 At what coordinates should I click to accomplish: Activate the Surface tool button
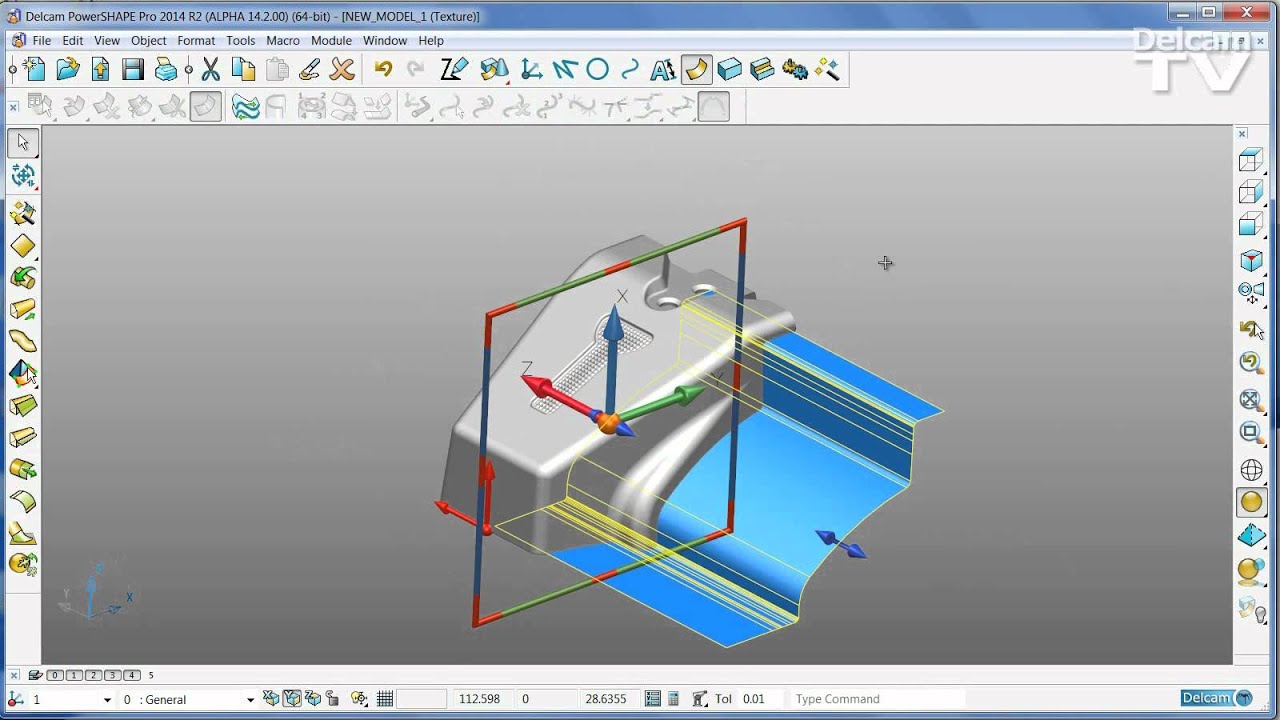pyautogui.click(x=696, y=69)
